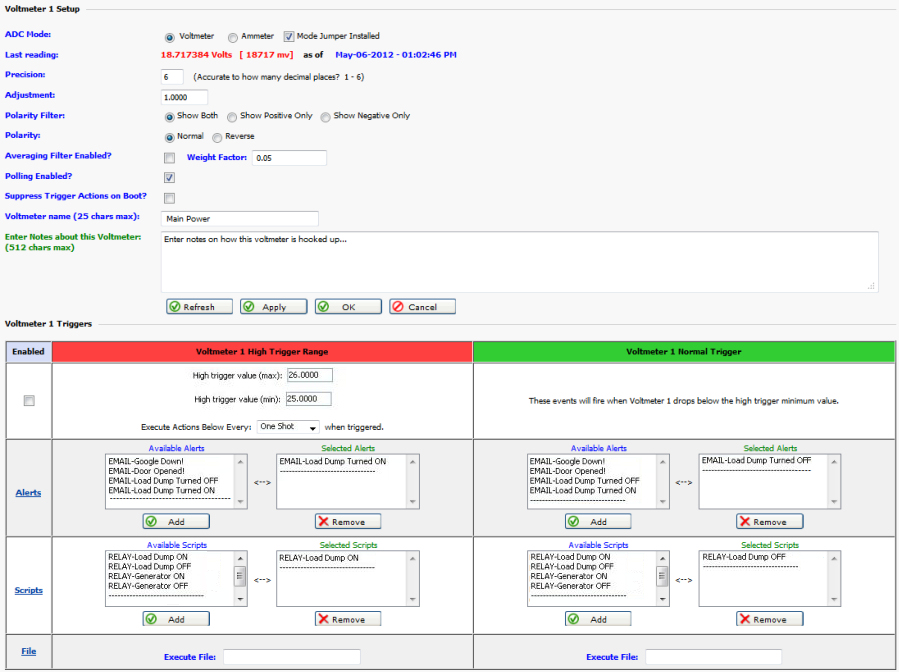Uncheck the Polling Enabled checkbox
The width and height of the screenshot is (899, 672).
(169, 177)
